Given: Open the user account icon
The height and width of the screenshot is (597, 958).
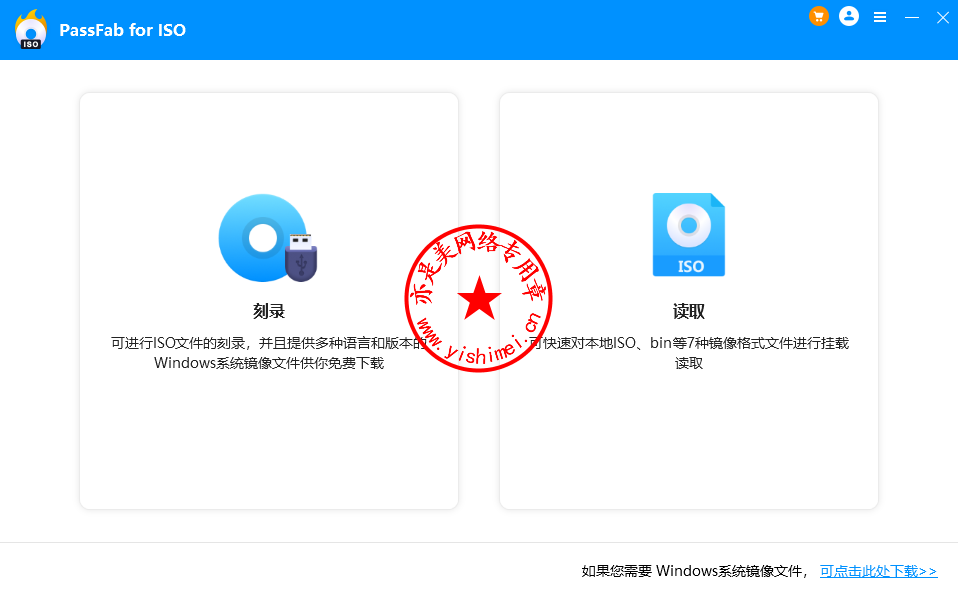Looking at the screenshot, I should pos(849,16).
